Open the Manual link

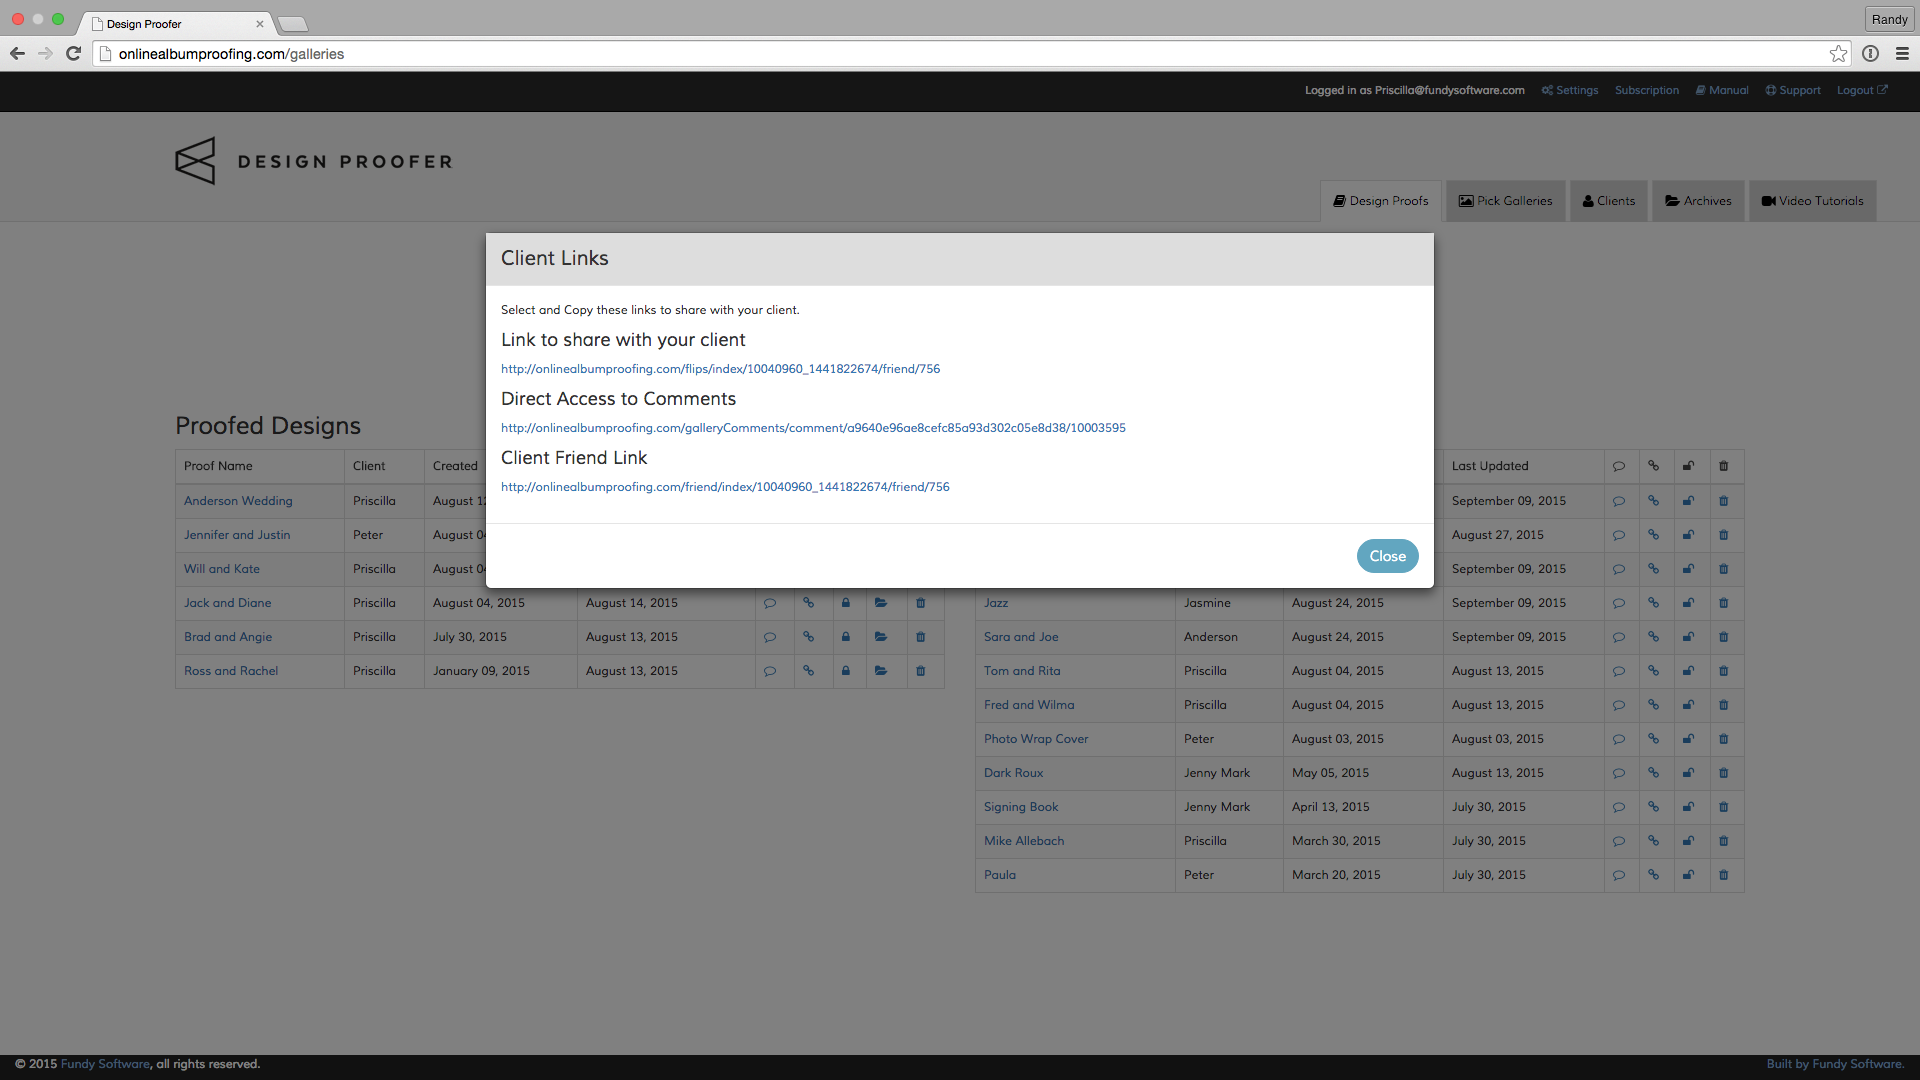click(x=1722, y=90)
